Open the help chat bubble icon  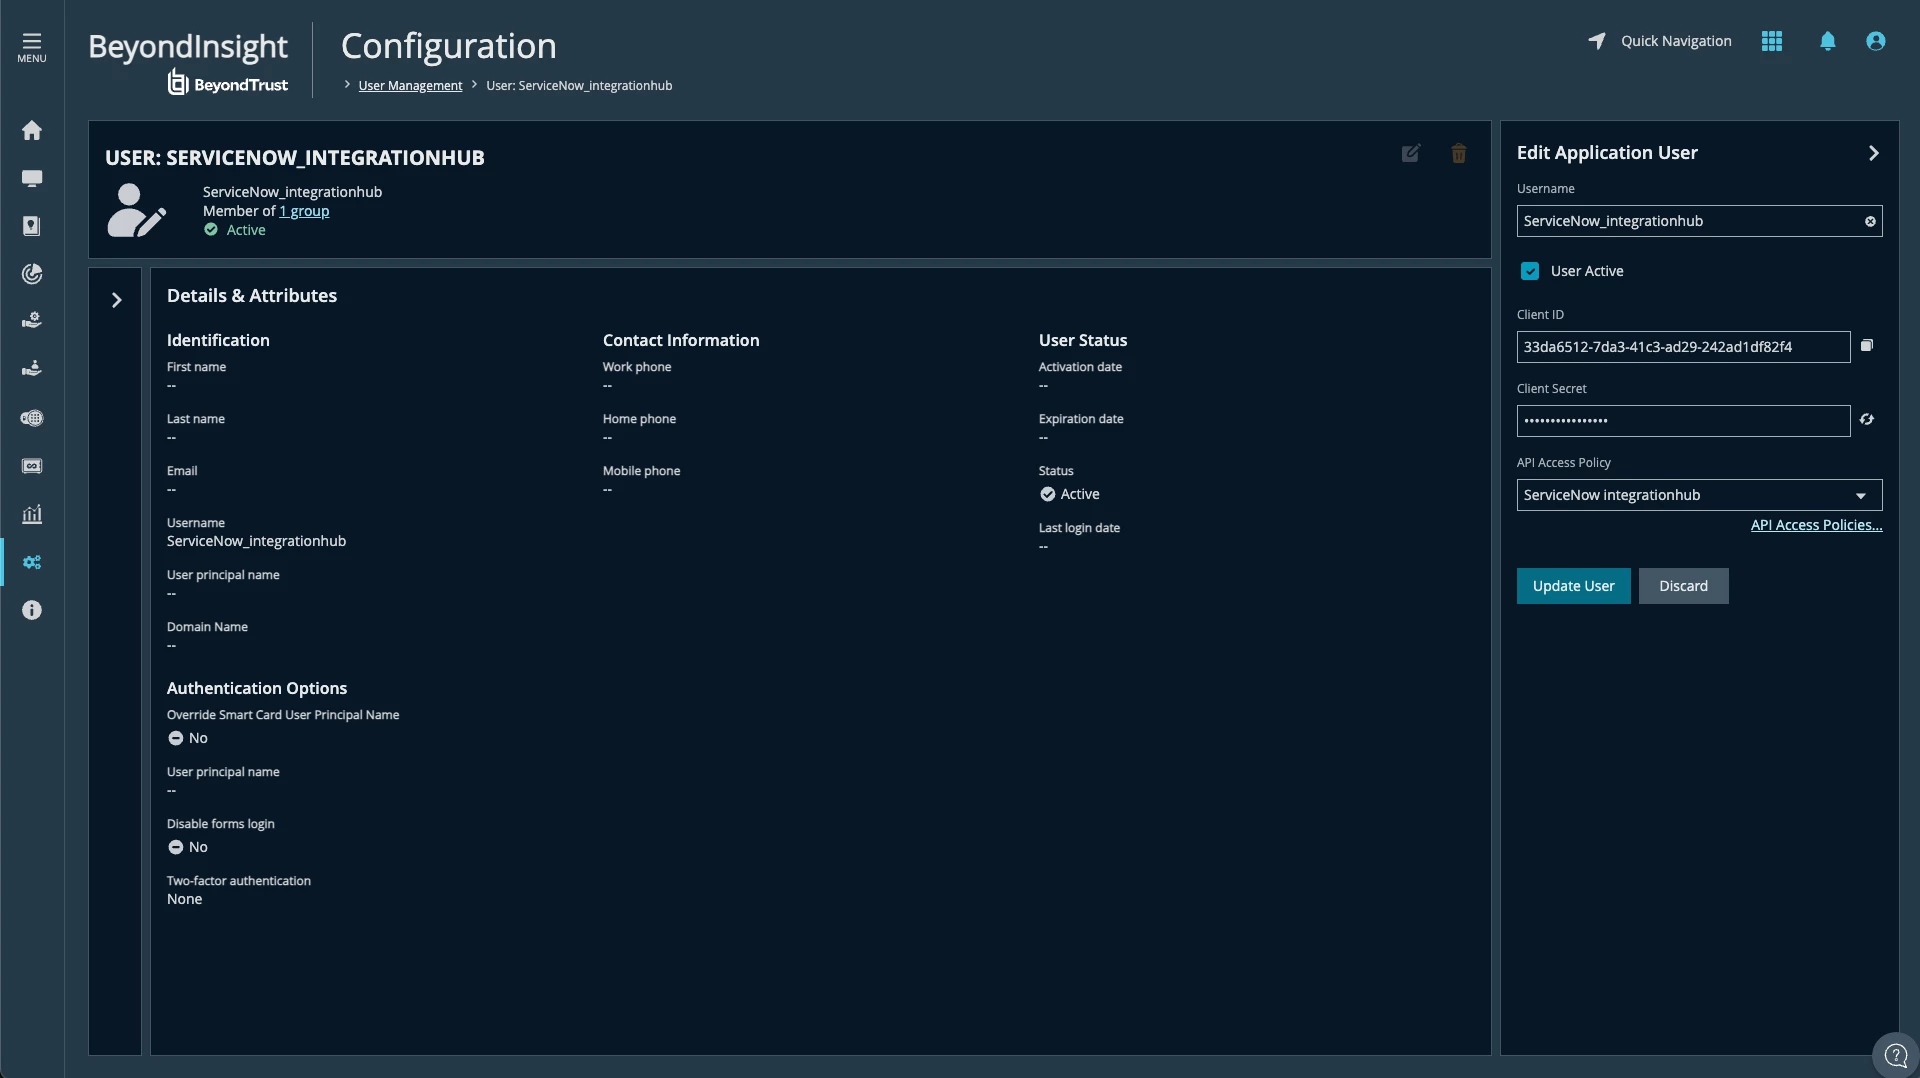click(x=1895, y=1055)
